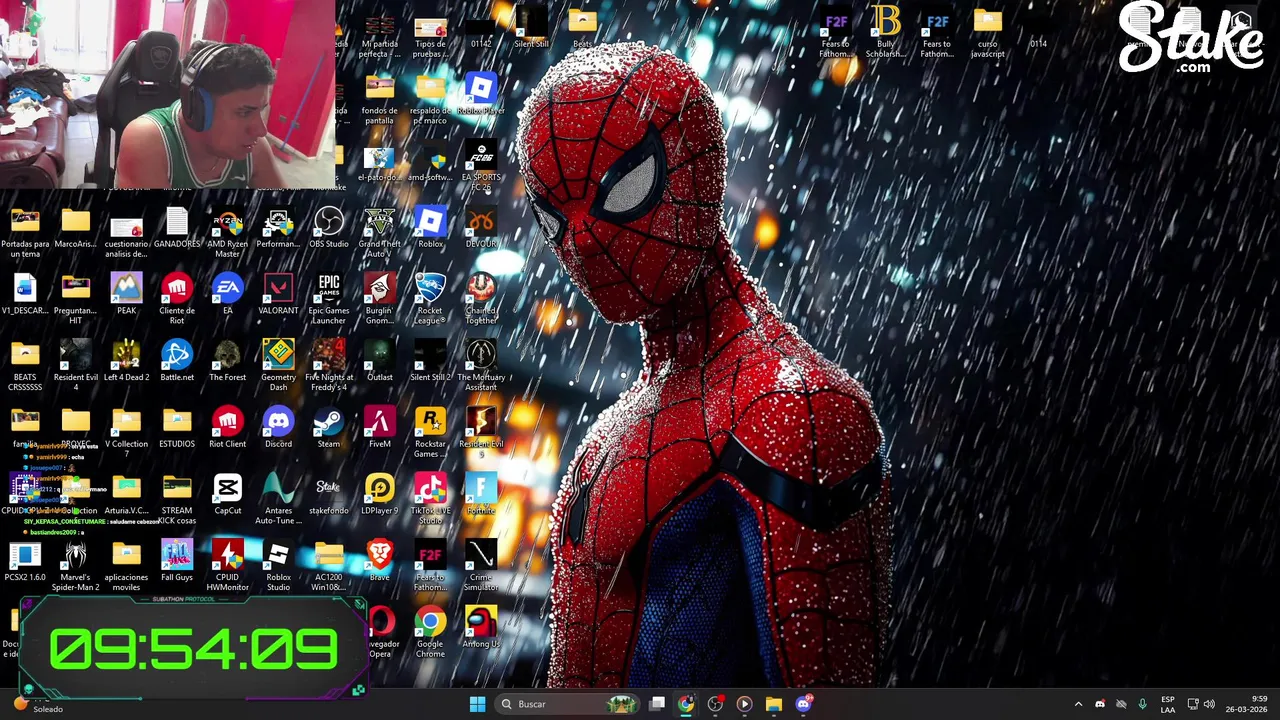Expand the hidden system tray icons
The height and width of the screenshot is (720, 1280).
tap(1078, 704)
